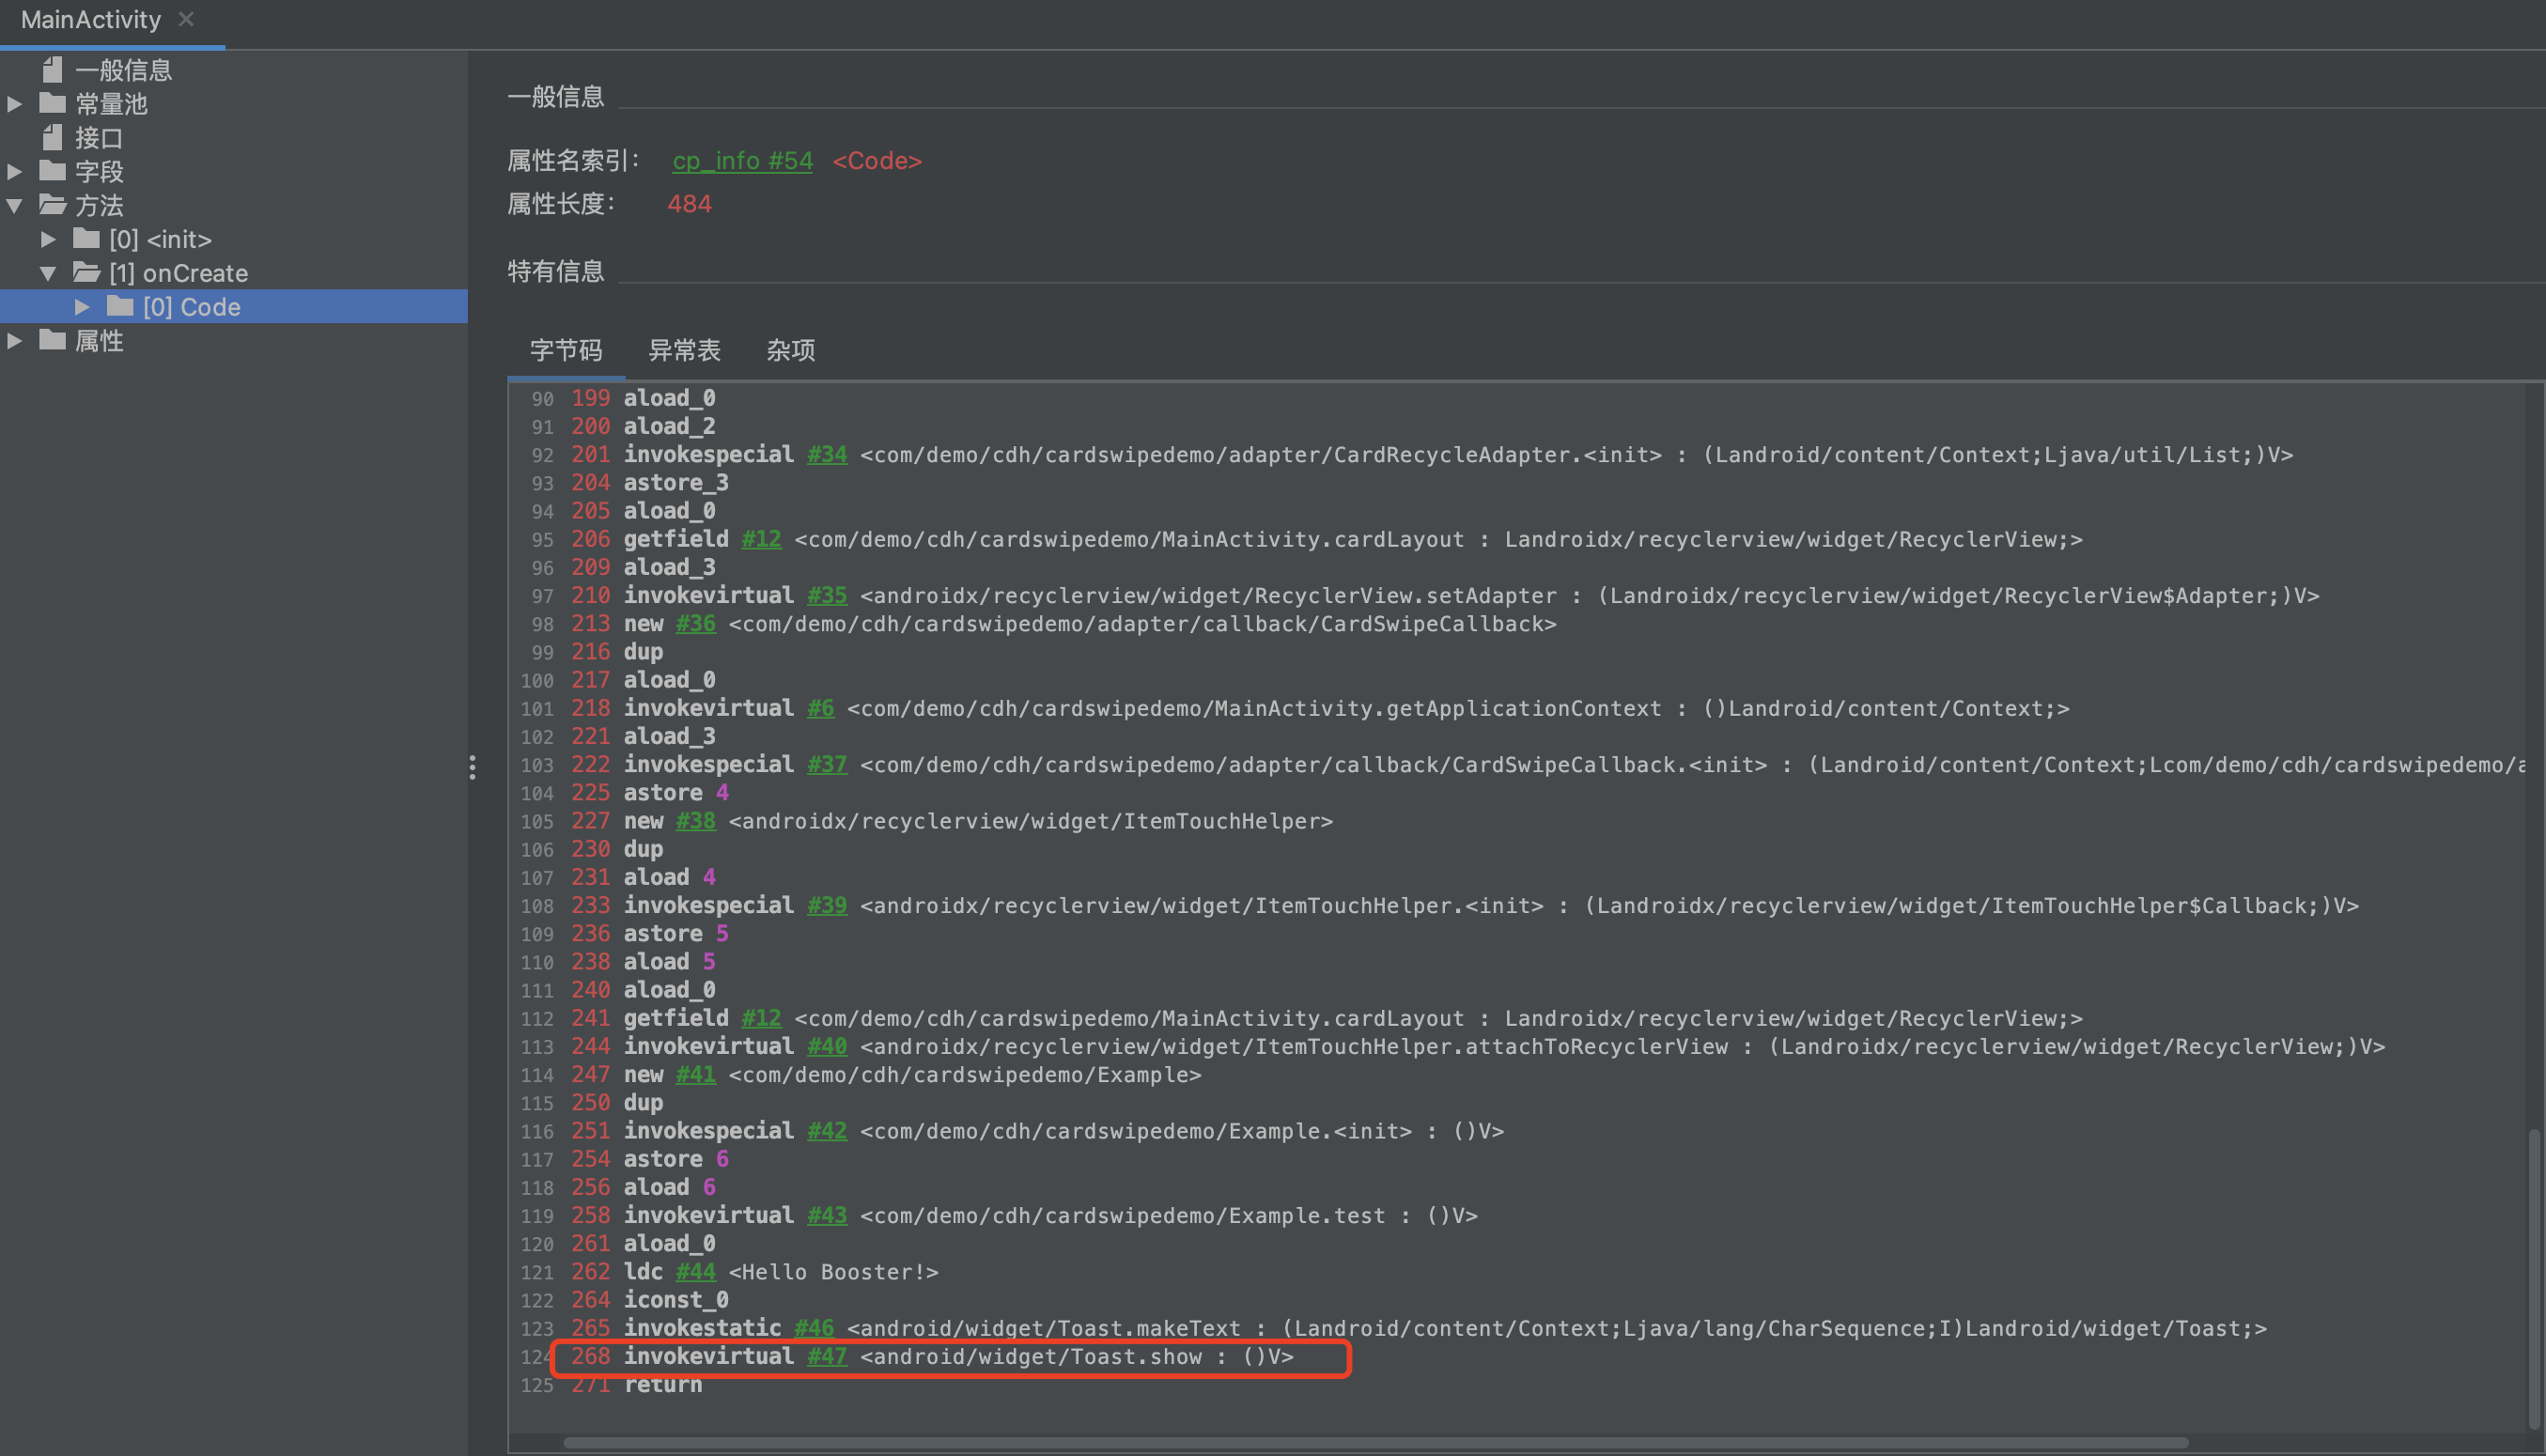This screenshot has width=2546, height=1456.
Task: Open the cp_info #54 link
Action: coord(742,161)
